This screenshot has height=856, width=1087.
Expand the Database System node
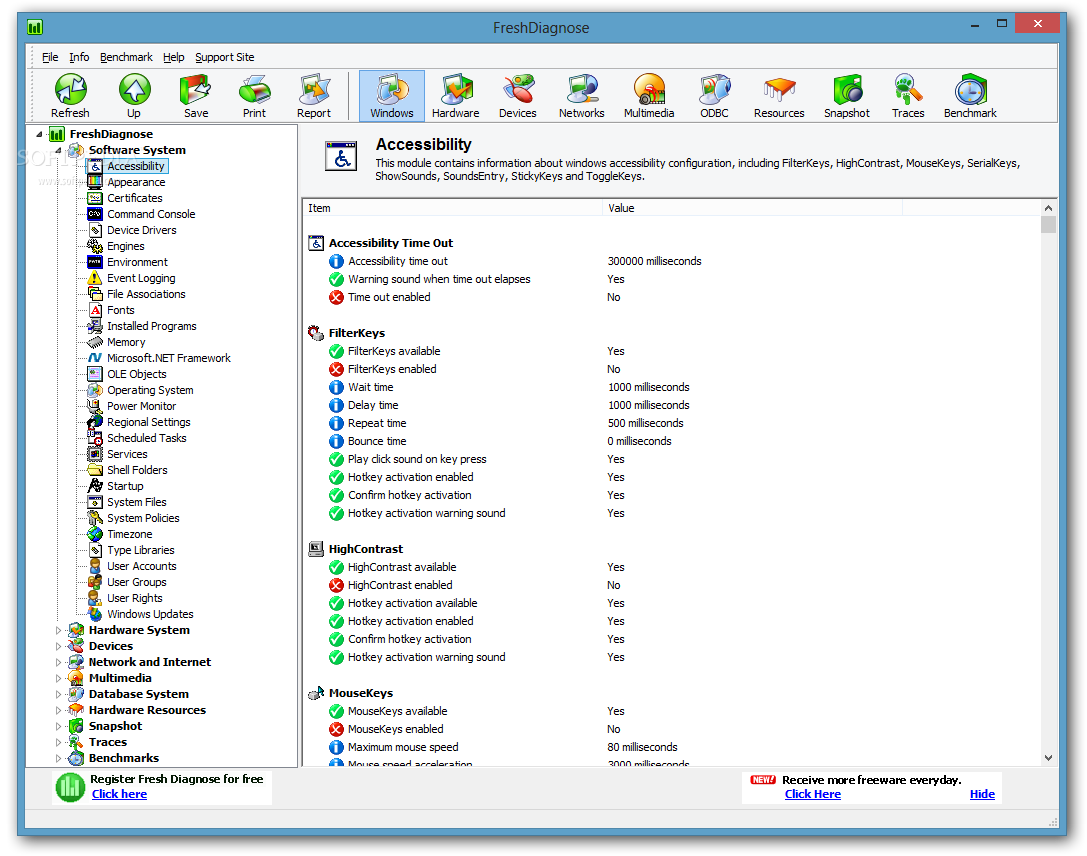pyautogui.click(x=58, y=695)
